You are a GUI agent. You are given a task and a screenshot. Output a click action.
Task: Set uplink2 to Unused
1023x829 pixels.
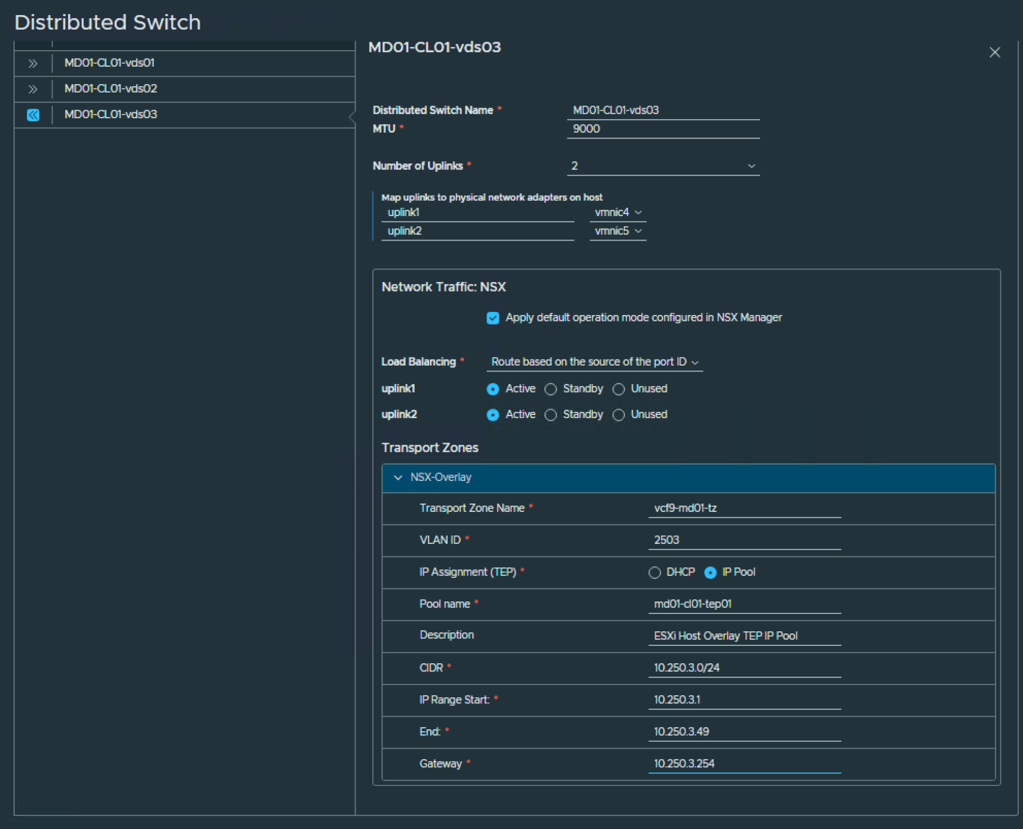coord(619,415)
